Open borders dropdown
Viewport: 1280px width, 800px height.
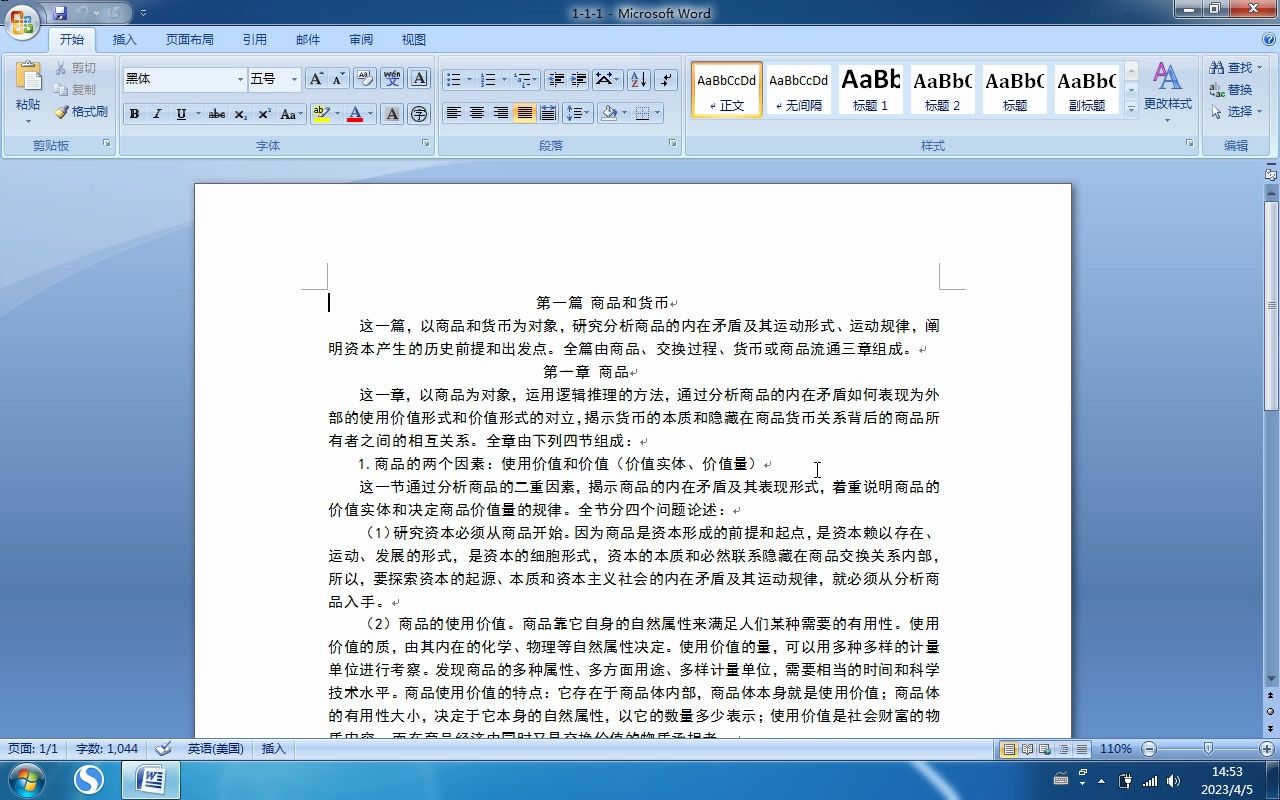pyautogui.click(x=657, y=113)
